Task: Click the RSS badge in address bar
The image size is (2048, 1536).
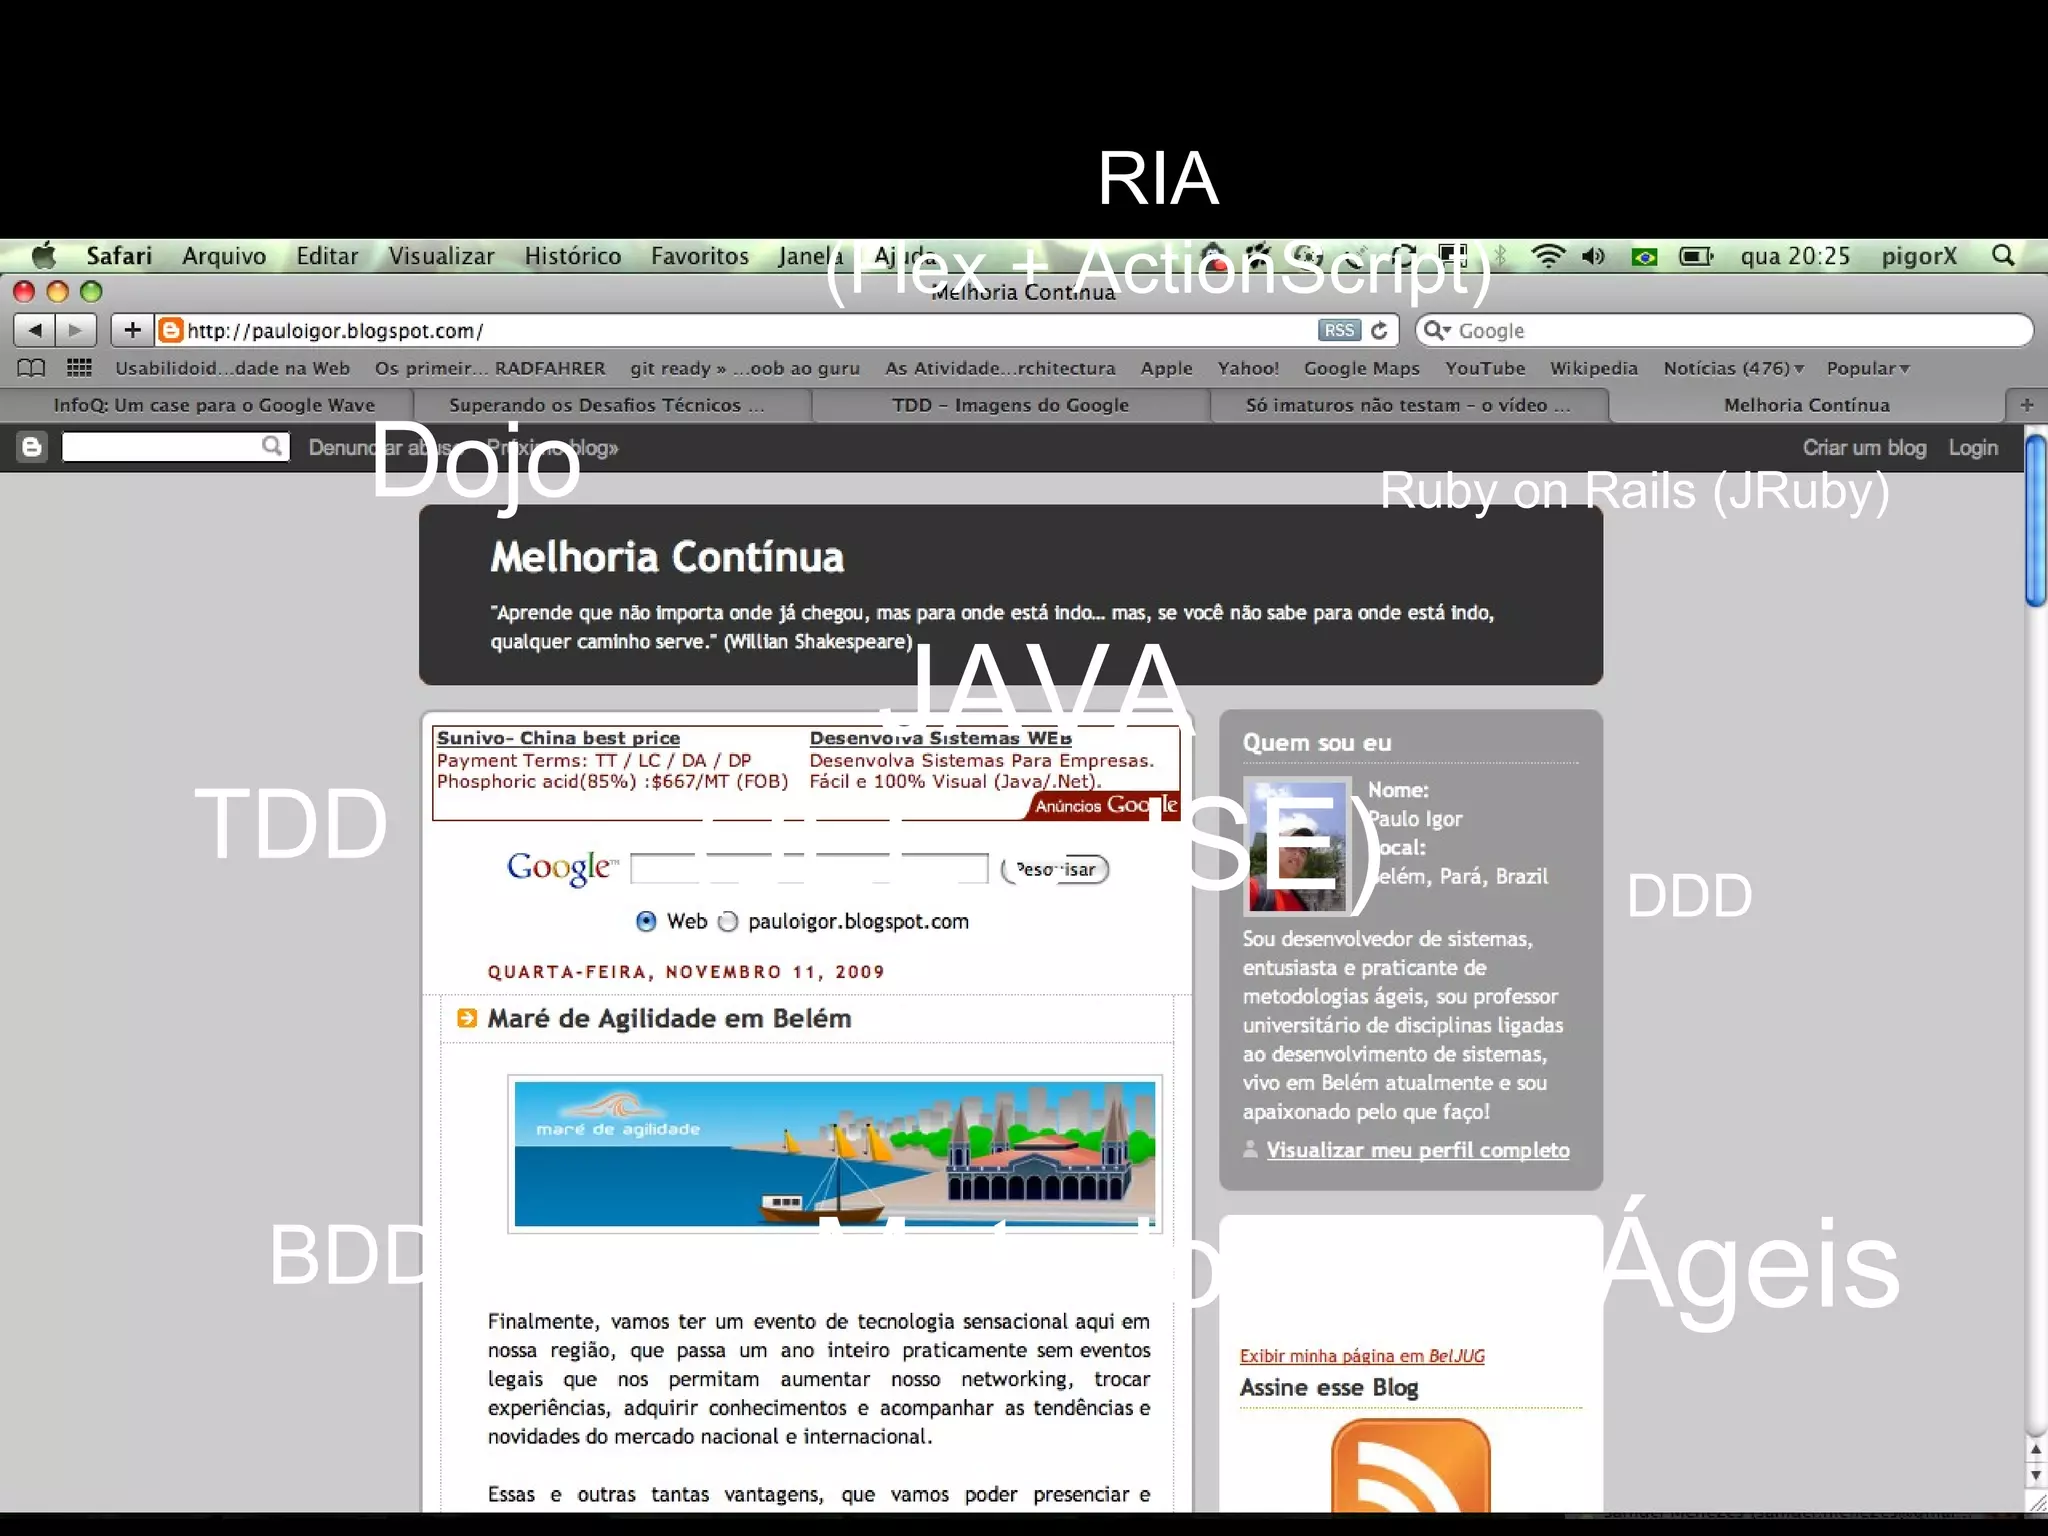Action: pos(1339,330)
